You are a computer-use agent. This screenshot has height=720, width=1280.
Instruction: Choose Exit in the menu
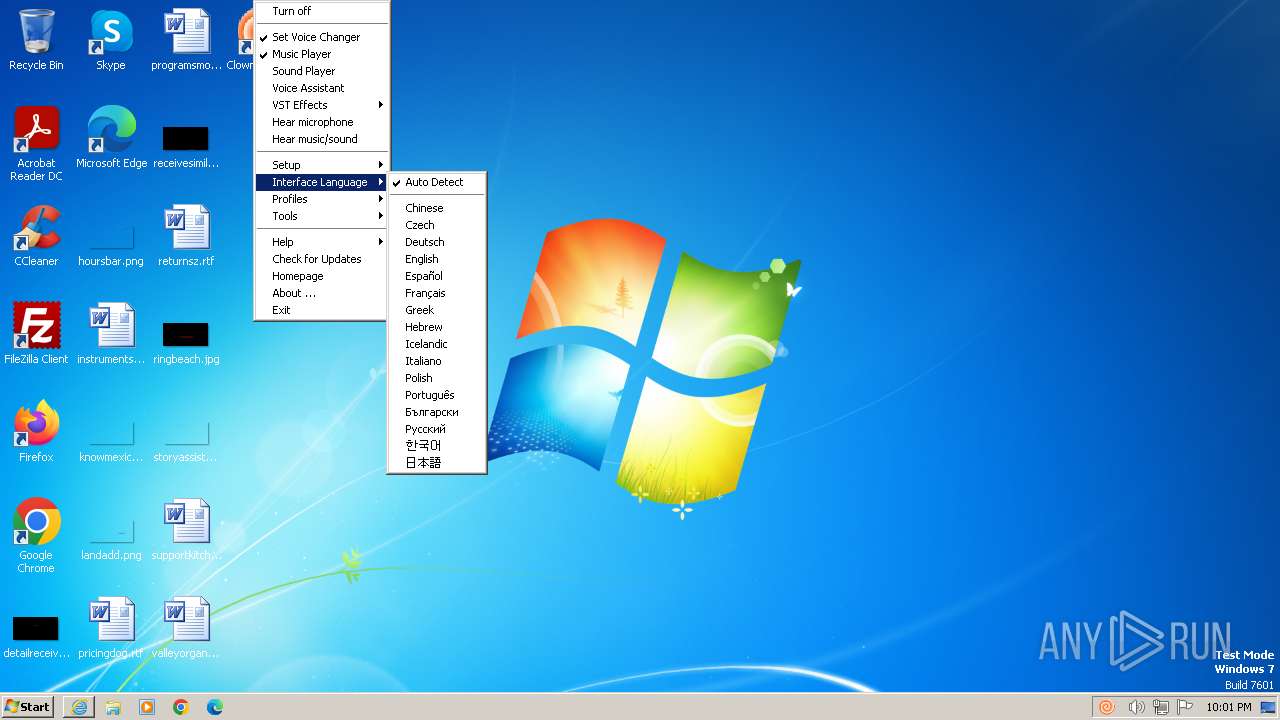click(321, 310)
